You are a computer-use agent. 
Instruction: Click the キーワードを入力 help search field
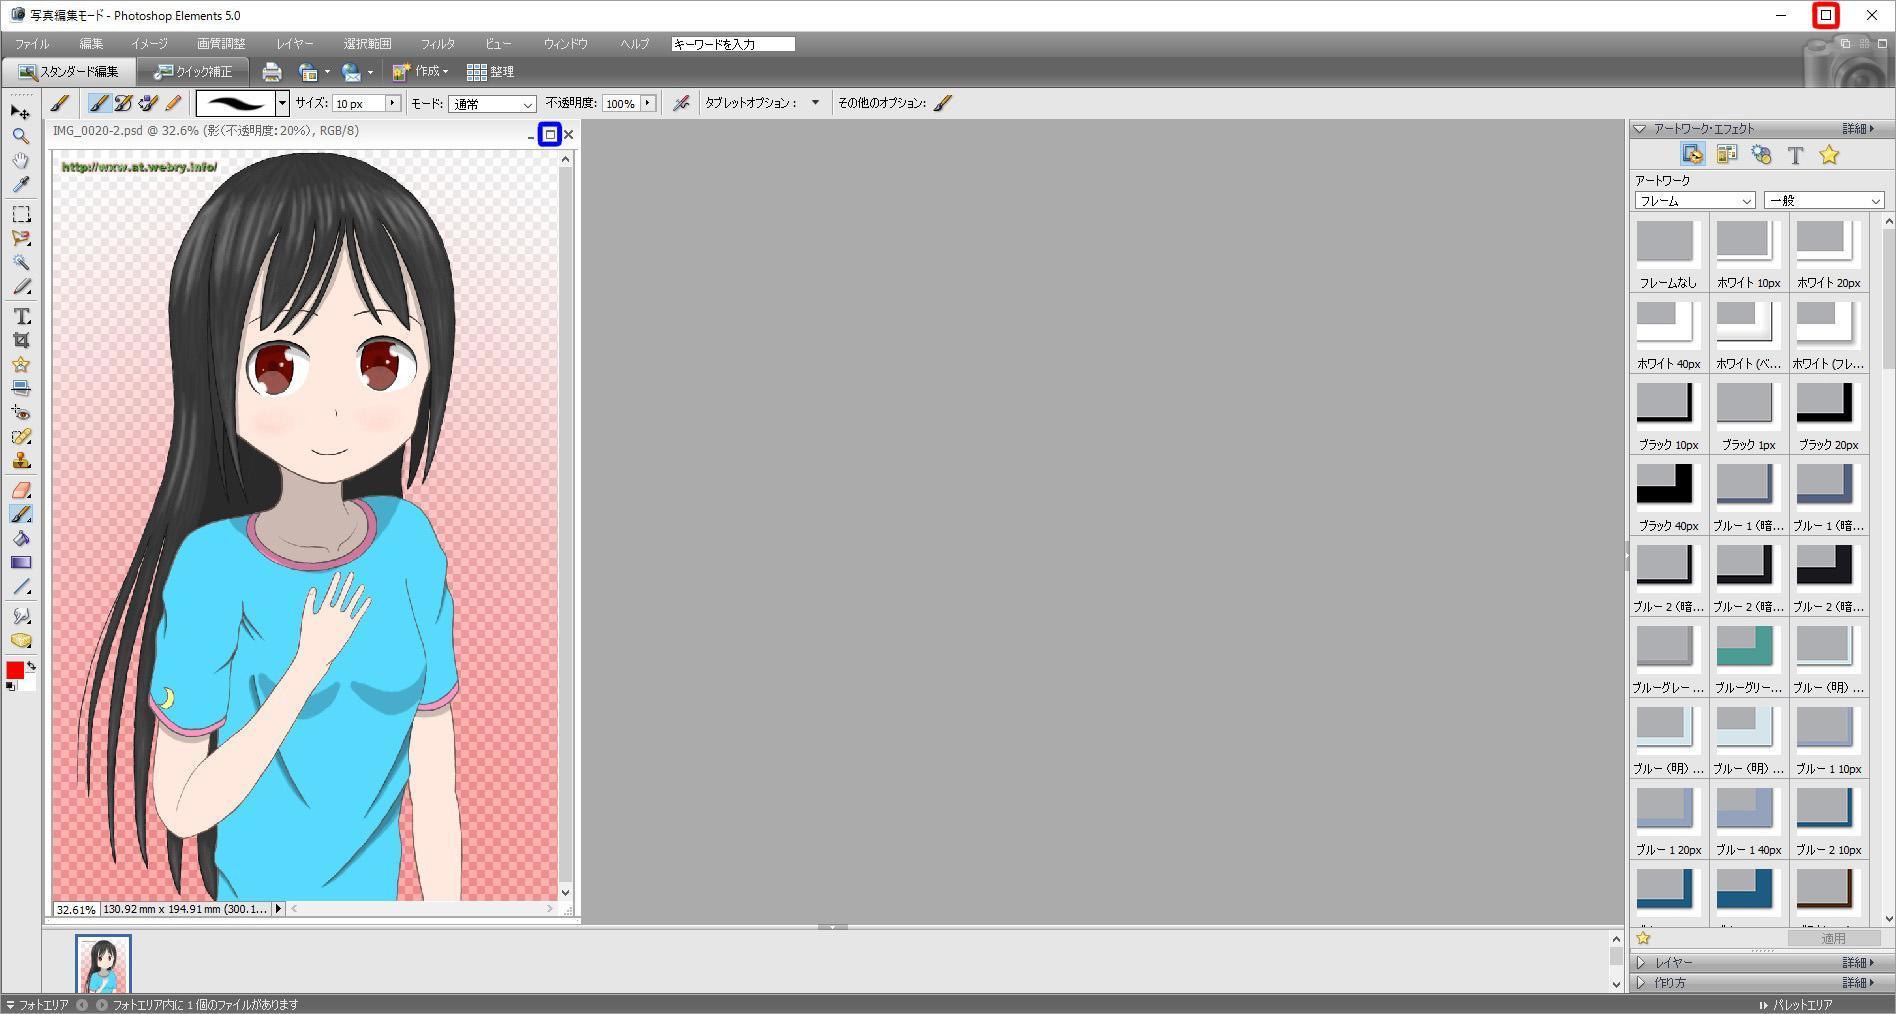(733, 44)
